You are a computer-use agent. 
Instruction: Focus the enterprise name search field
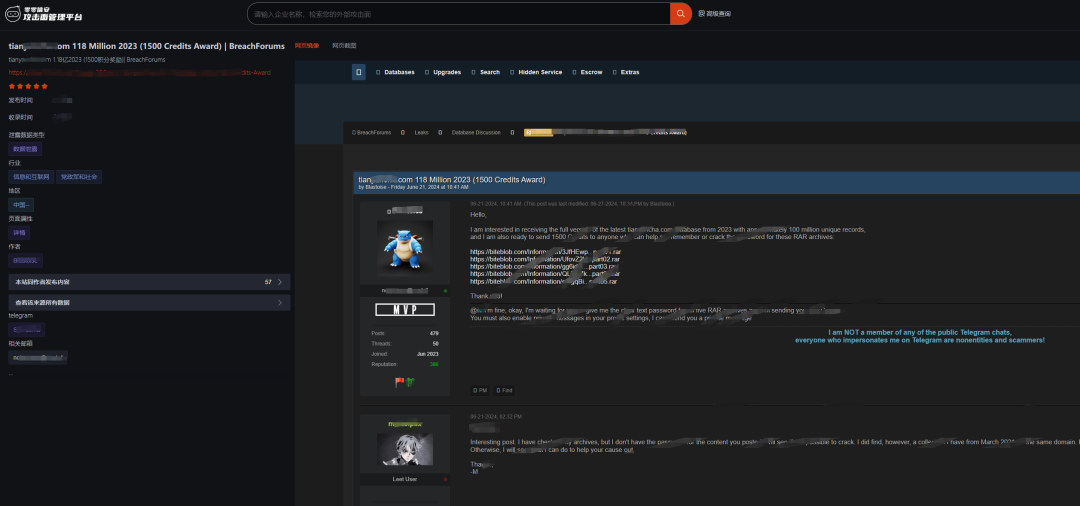point(458,14)
